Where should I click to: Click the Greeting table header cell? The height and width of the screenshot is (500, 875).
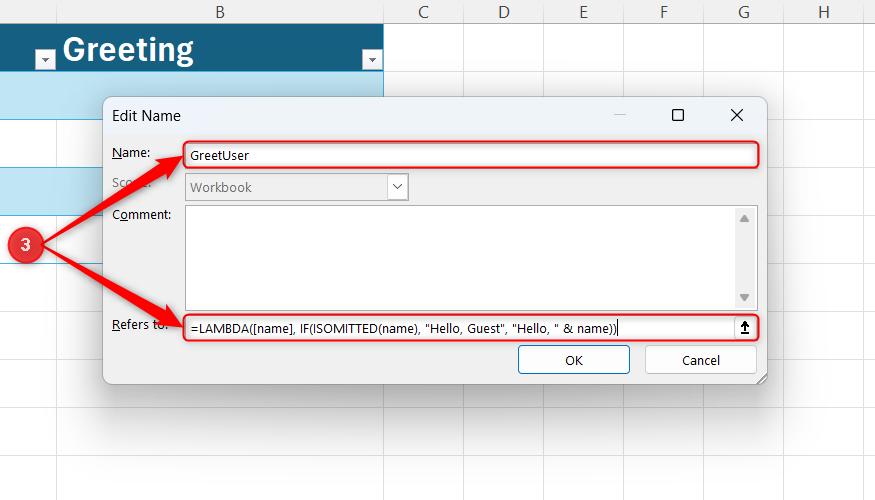coord(220,47)
